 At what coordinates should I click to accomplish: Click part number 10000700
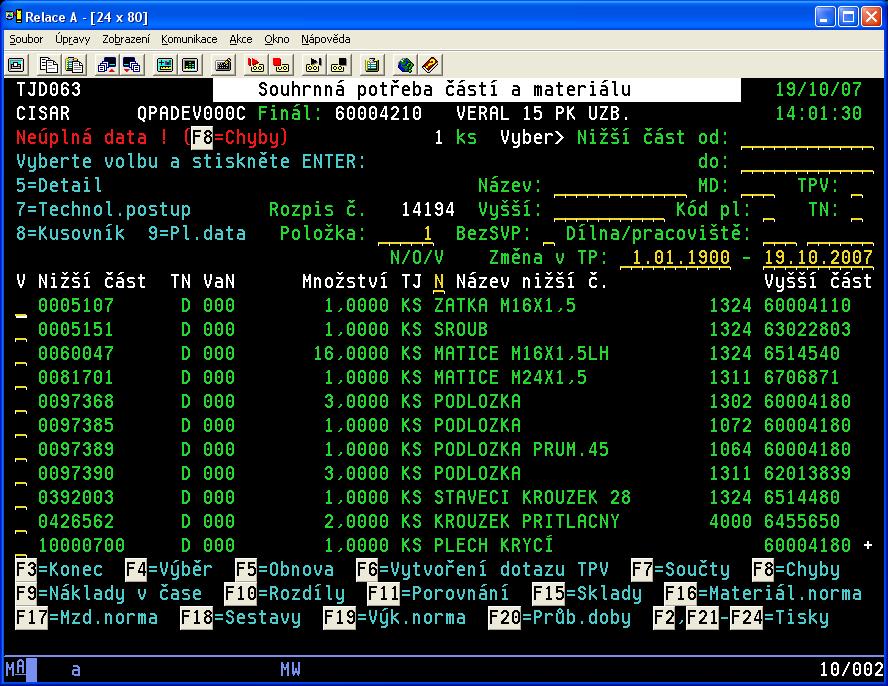tap(82, 545)
